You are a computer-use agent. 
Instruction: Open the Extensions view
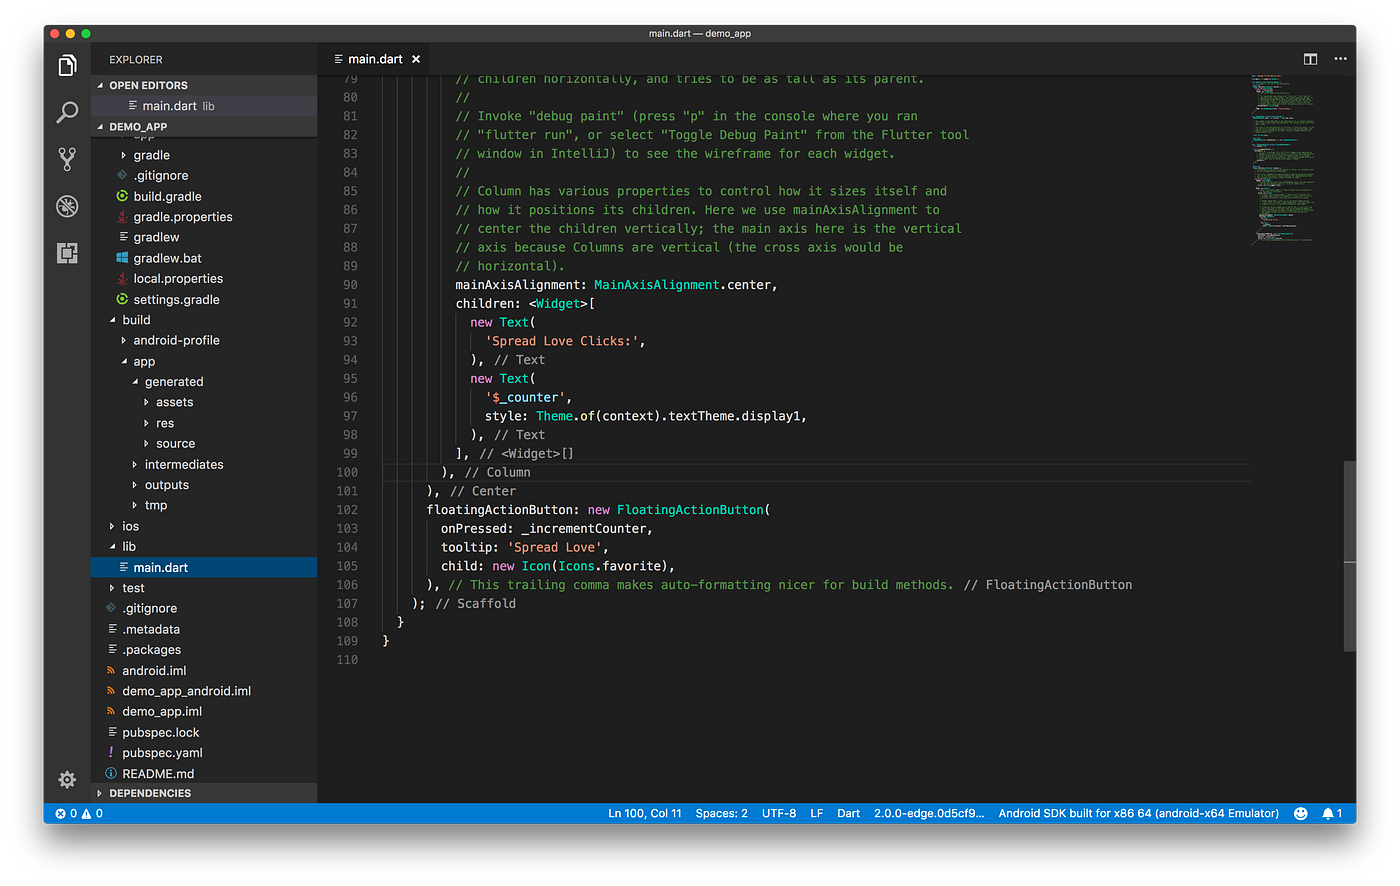66,253
